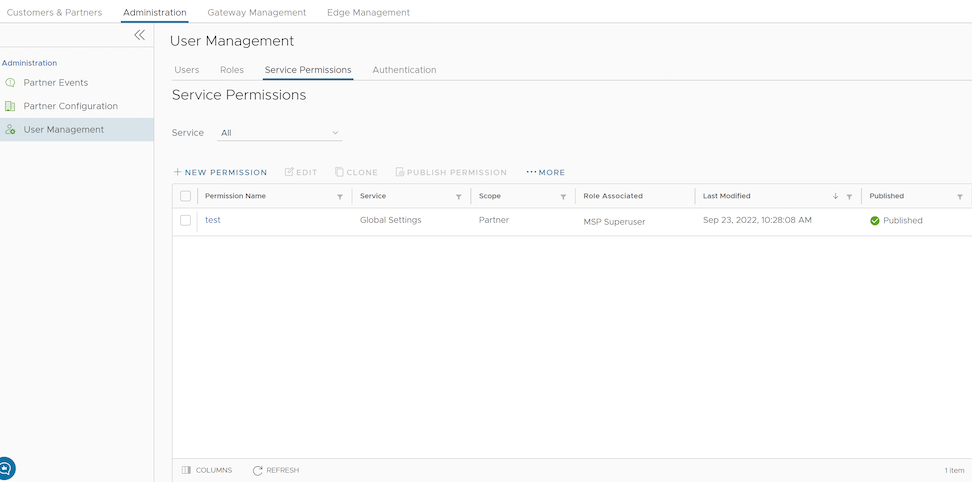Collapse the sidebar with double-chevron icon
972x482 pixels.
point(139,35)
